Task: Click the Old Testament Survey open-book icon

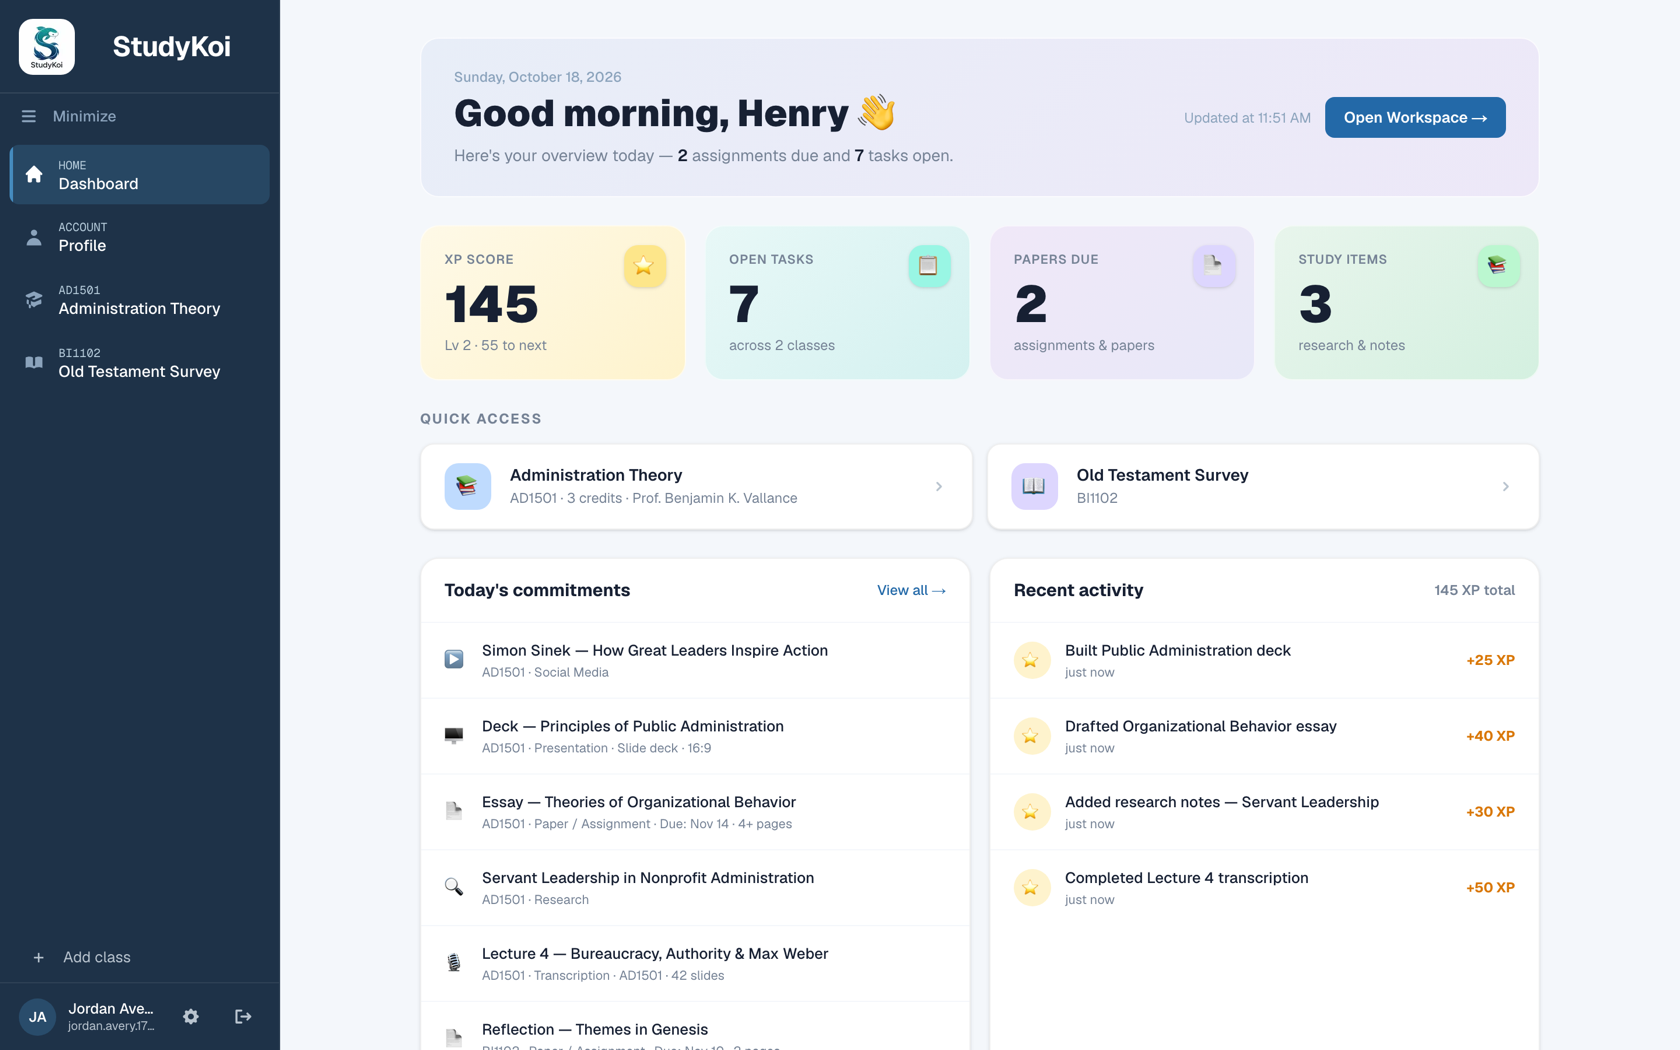Action: (1034, 486)
